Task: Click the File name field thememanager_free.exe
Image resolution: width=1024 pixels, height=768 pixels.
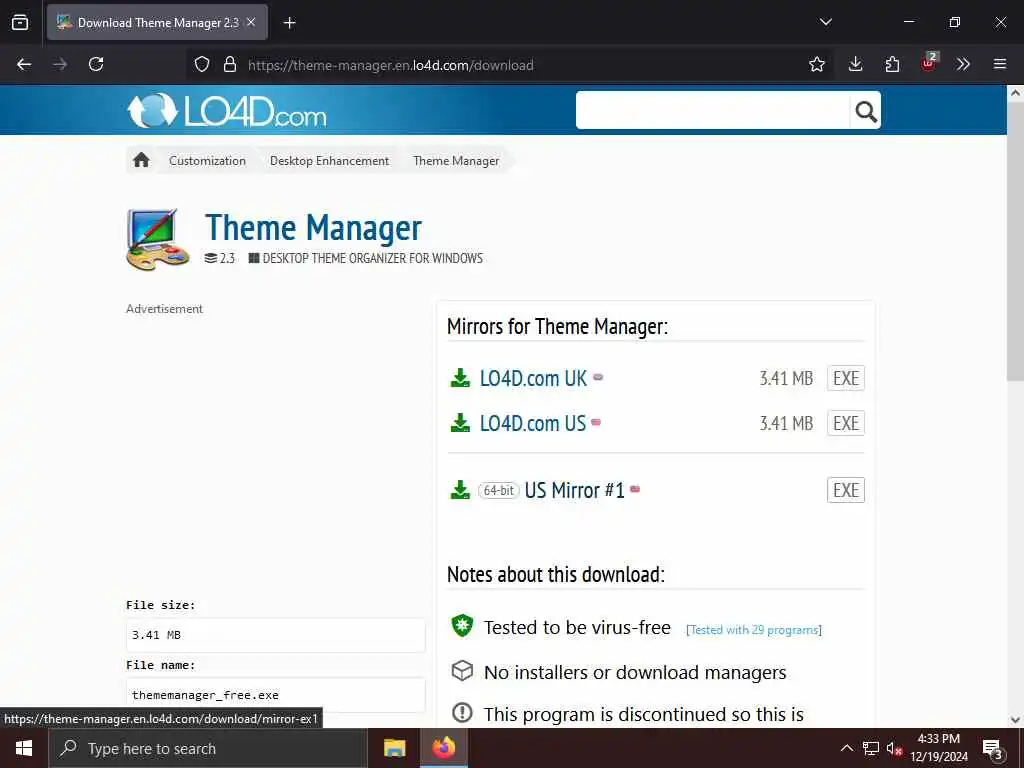Action: (276, 695)
